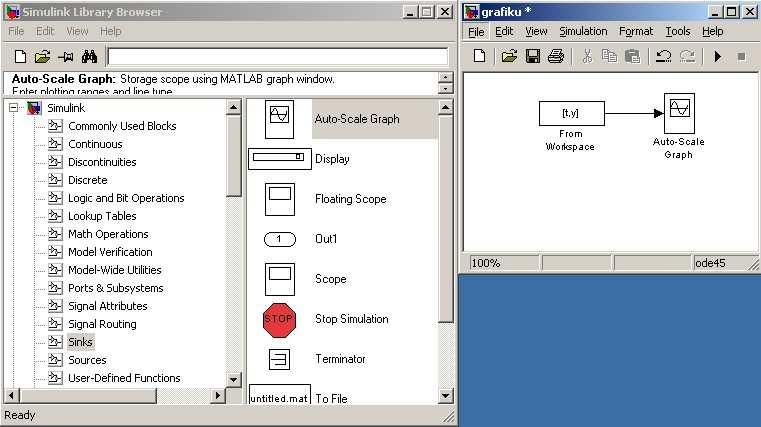761x427 pixels.
Task: Open Discrete library in tree
Action: tap(87, 180)
